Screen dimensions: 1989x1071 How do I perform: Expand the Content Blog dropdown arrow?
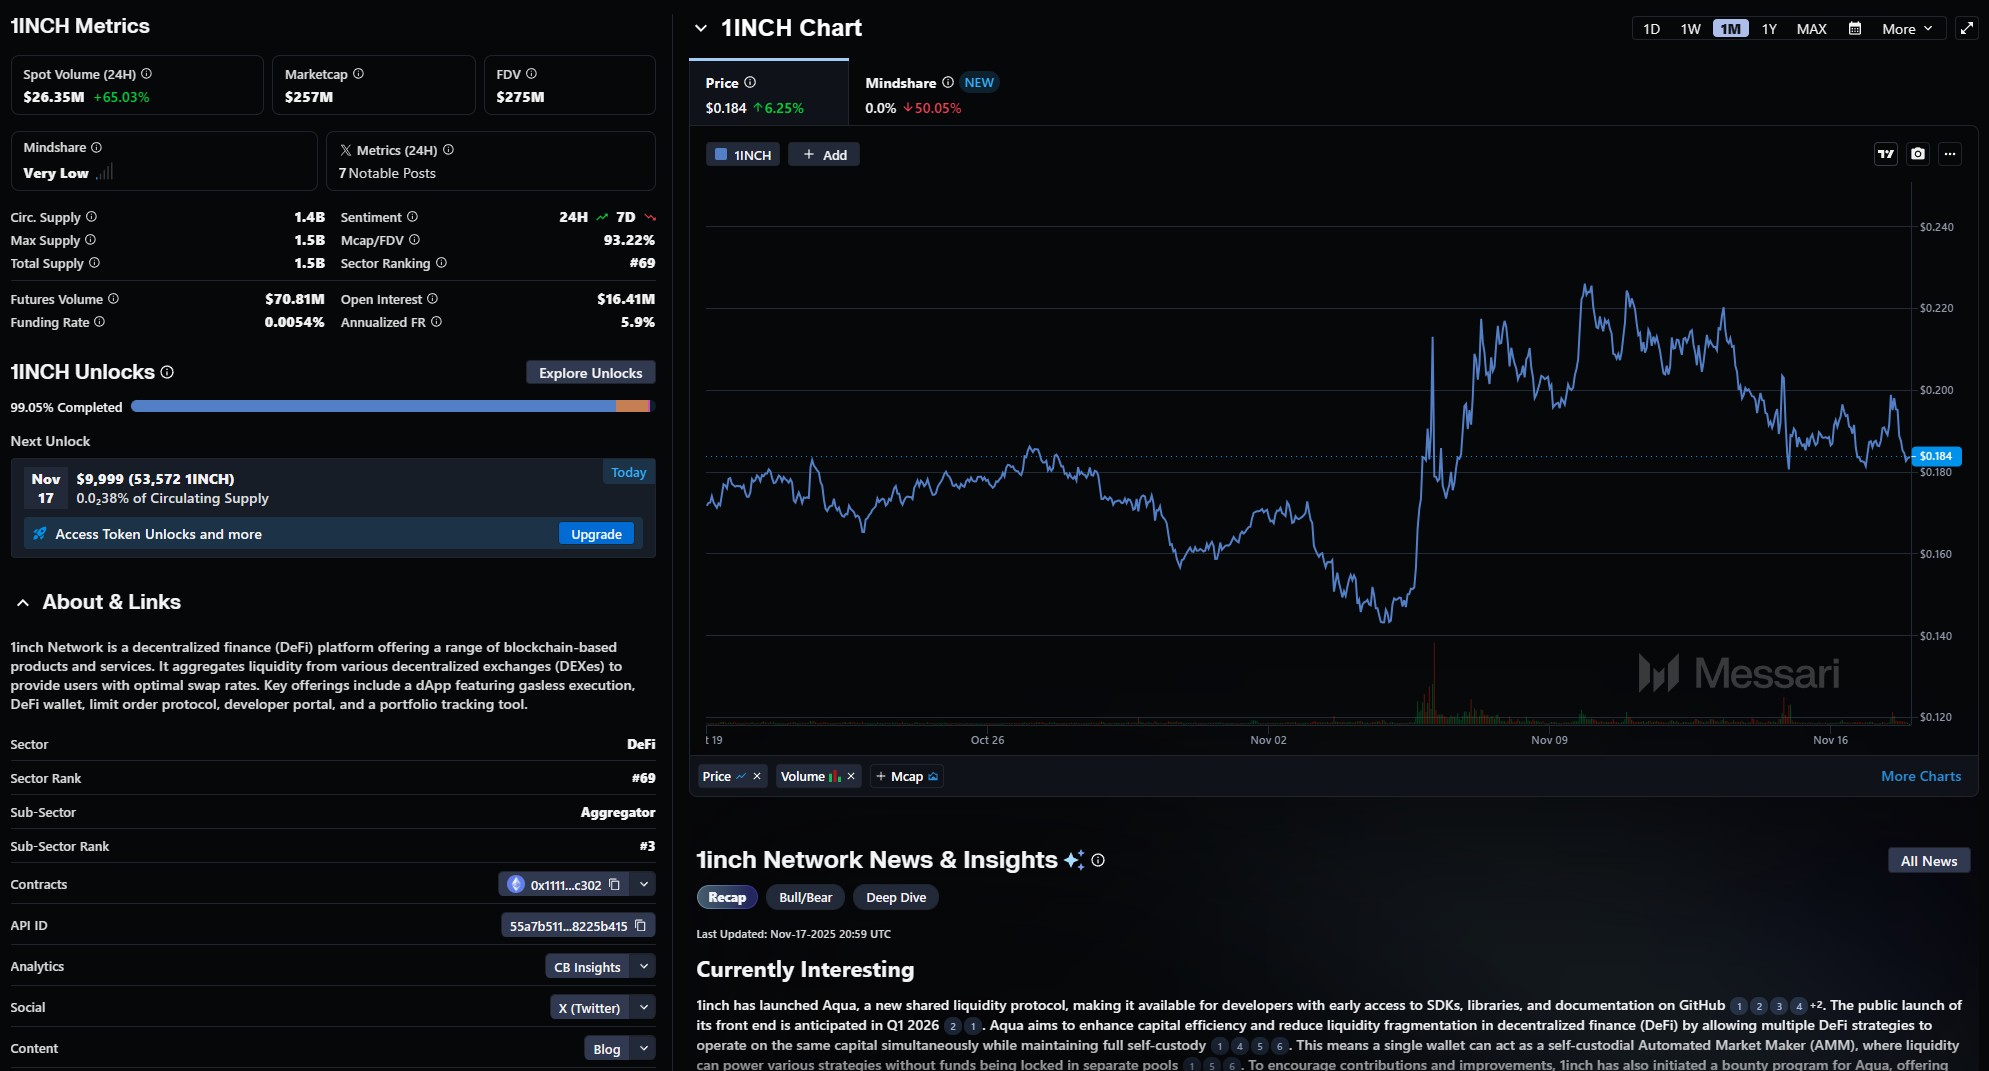(x=645, y=1049)
